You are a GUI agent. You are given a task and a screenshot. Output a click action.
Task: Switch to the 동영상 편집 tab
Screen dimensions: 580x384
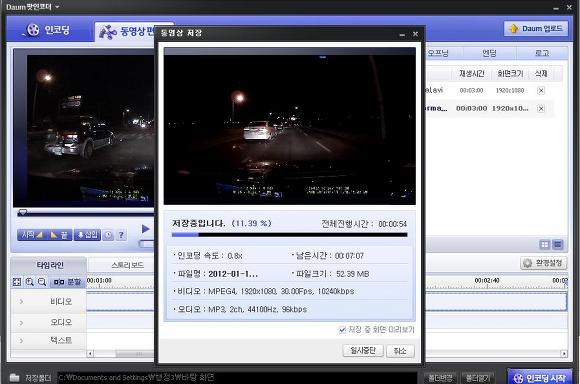[x=126, y=31]
